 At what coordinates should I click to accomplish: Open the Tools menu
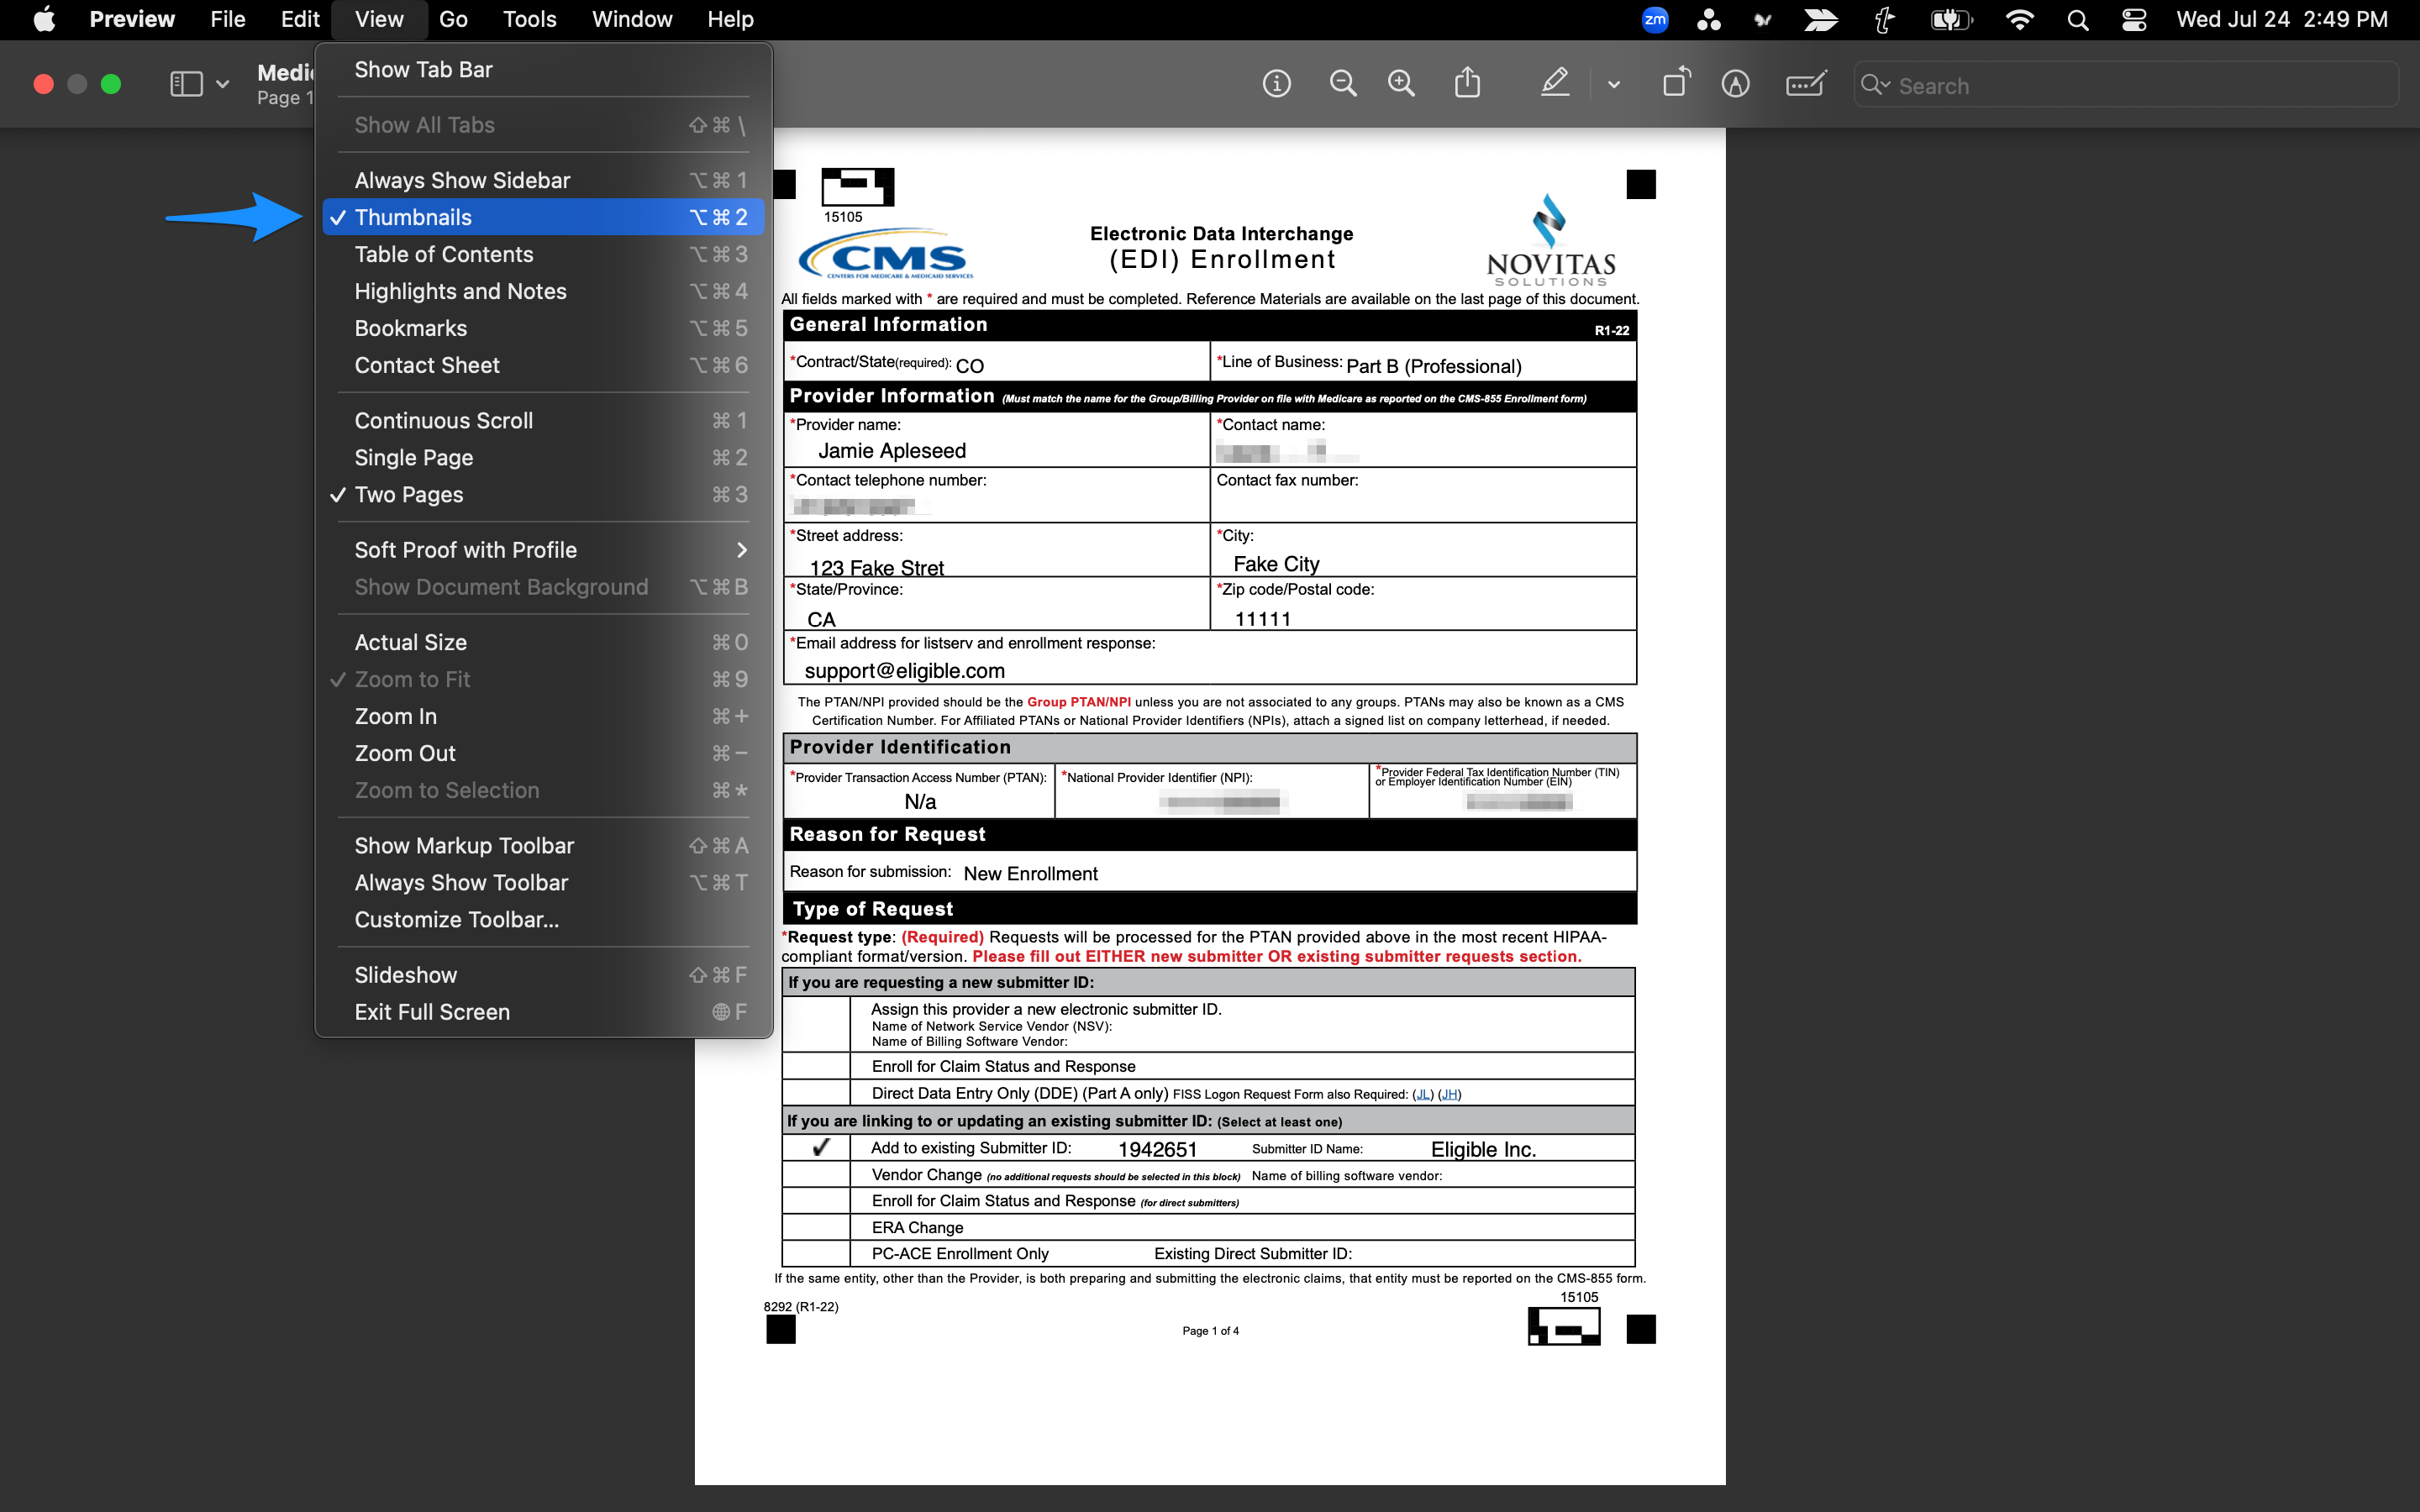tap(529, 19)
